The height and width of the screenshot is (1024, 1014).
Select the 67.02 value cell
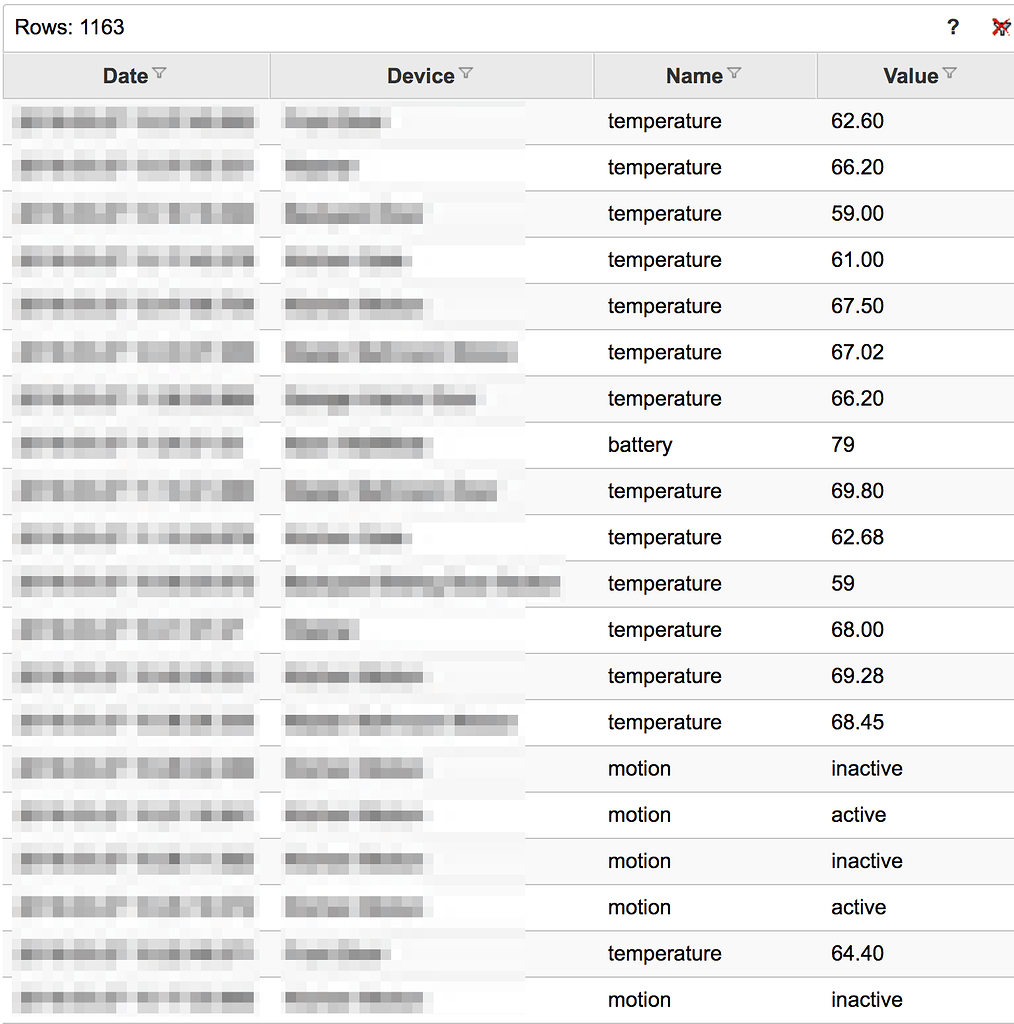[857, 352]
